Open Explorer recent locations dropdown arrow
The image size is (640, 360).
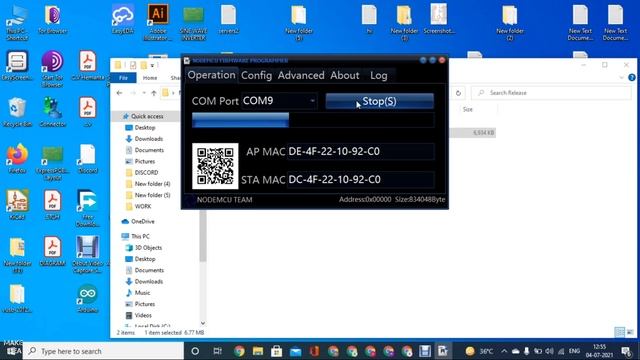pyautogui.click(x=144, y=93)
